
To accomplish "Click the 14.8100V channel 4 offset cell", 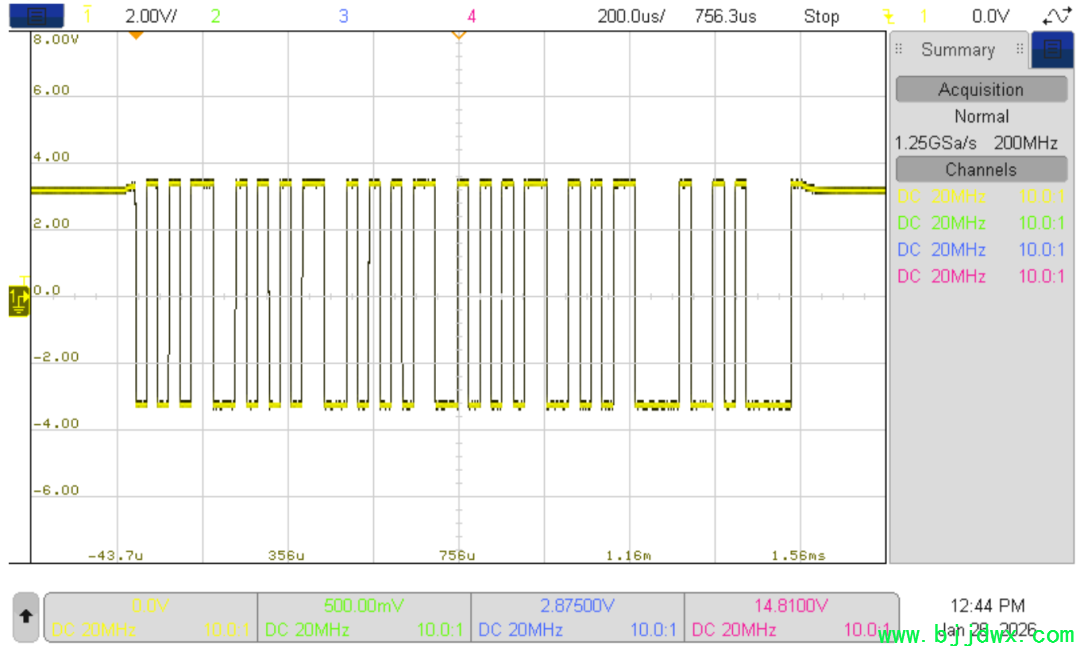I will [x=790, y=605].
